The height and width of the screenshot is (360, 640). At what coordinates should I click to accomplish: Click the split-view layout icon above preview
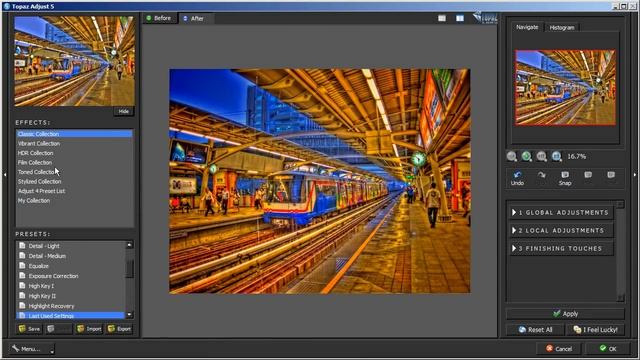[x=460, y=18]
